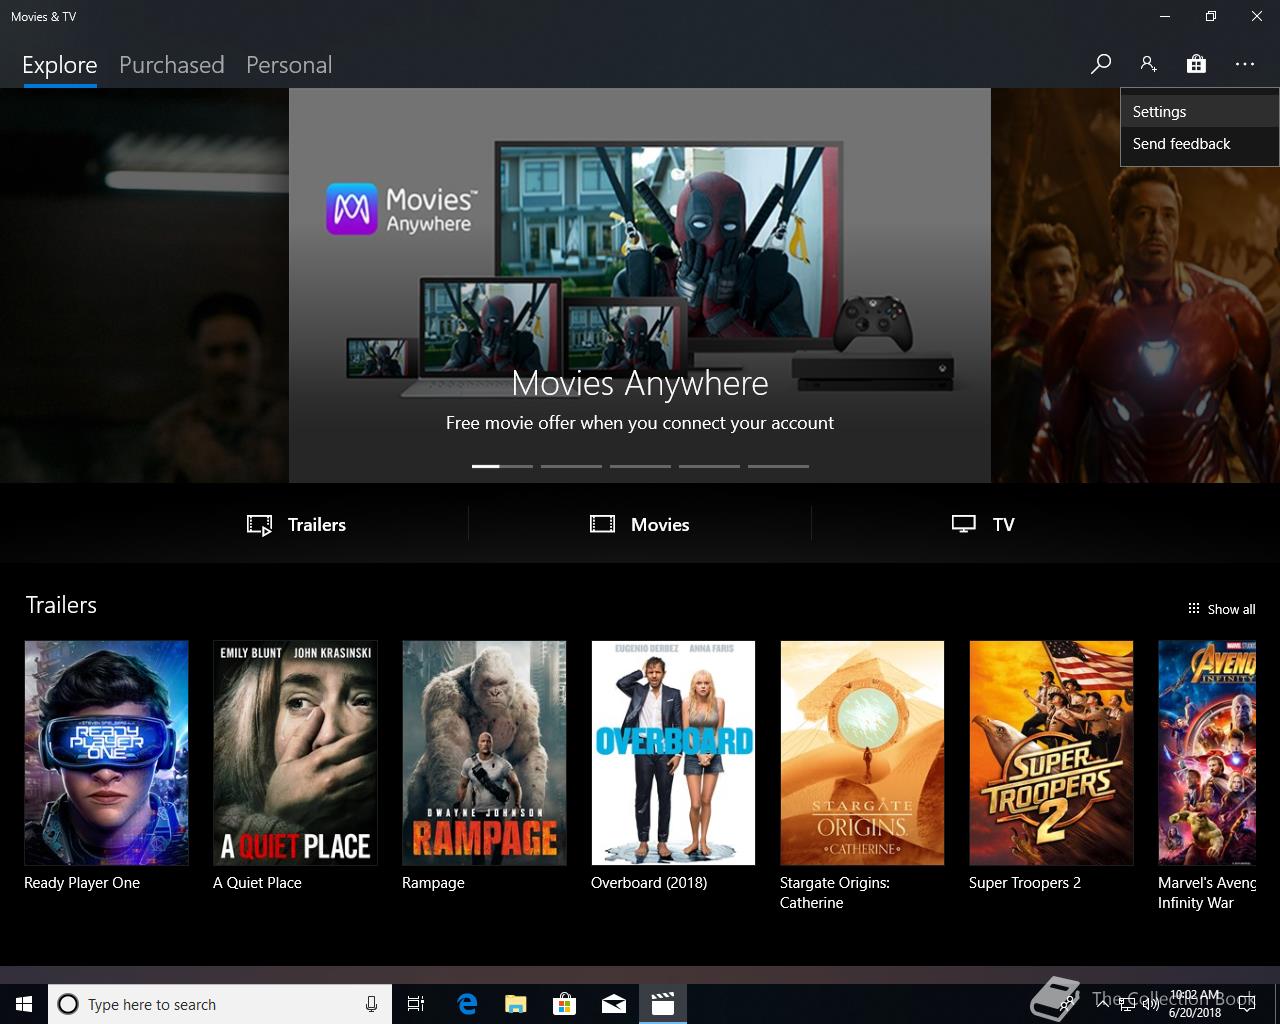Open Microsoft Store from the taskbar

pyautogui.click(x=565, y=1004)
